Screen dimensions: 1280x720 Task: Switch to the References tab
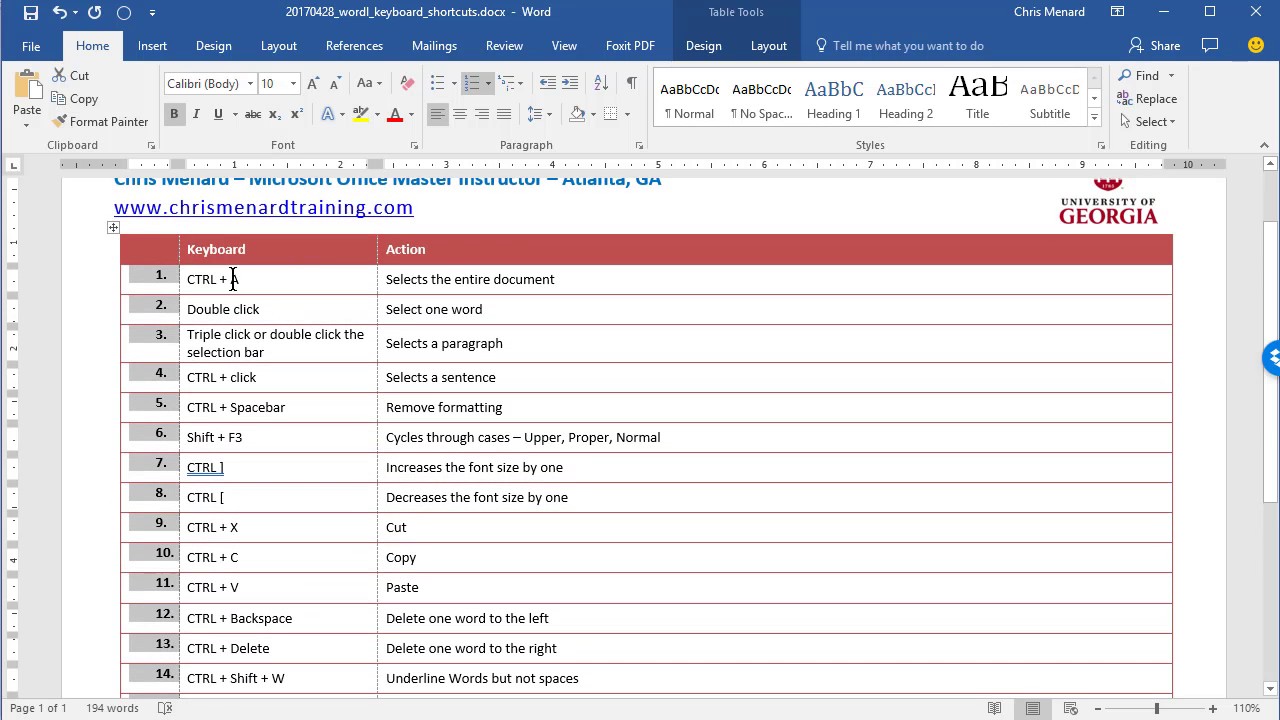(354, 46)
